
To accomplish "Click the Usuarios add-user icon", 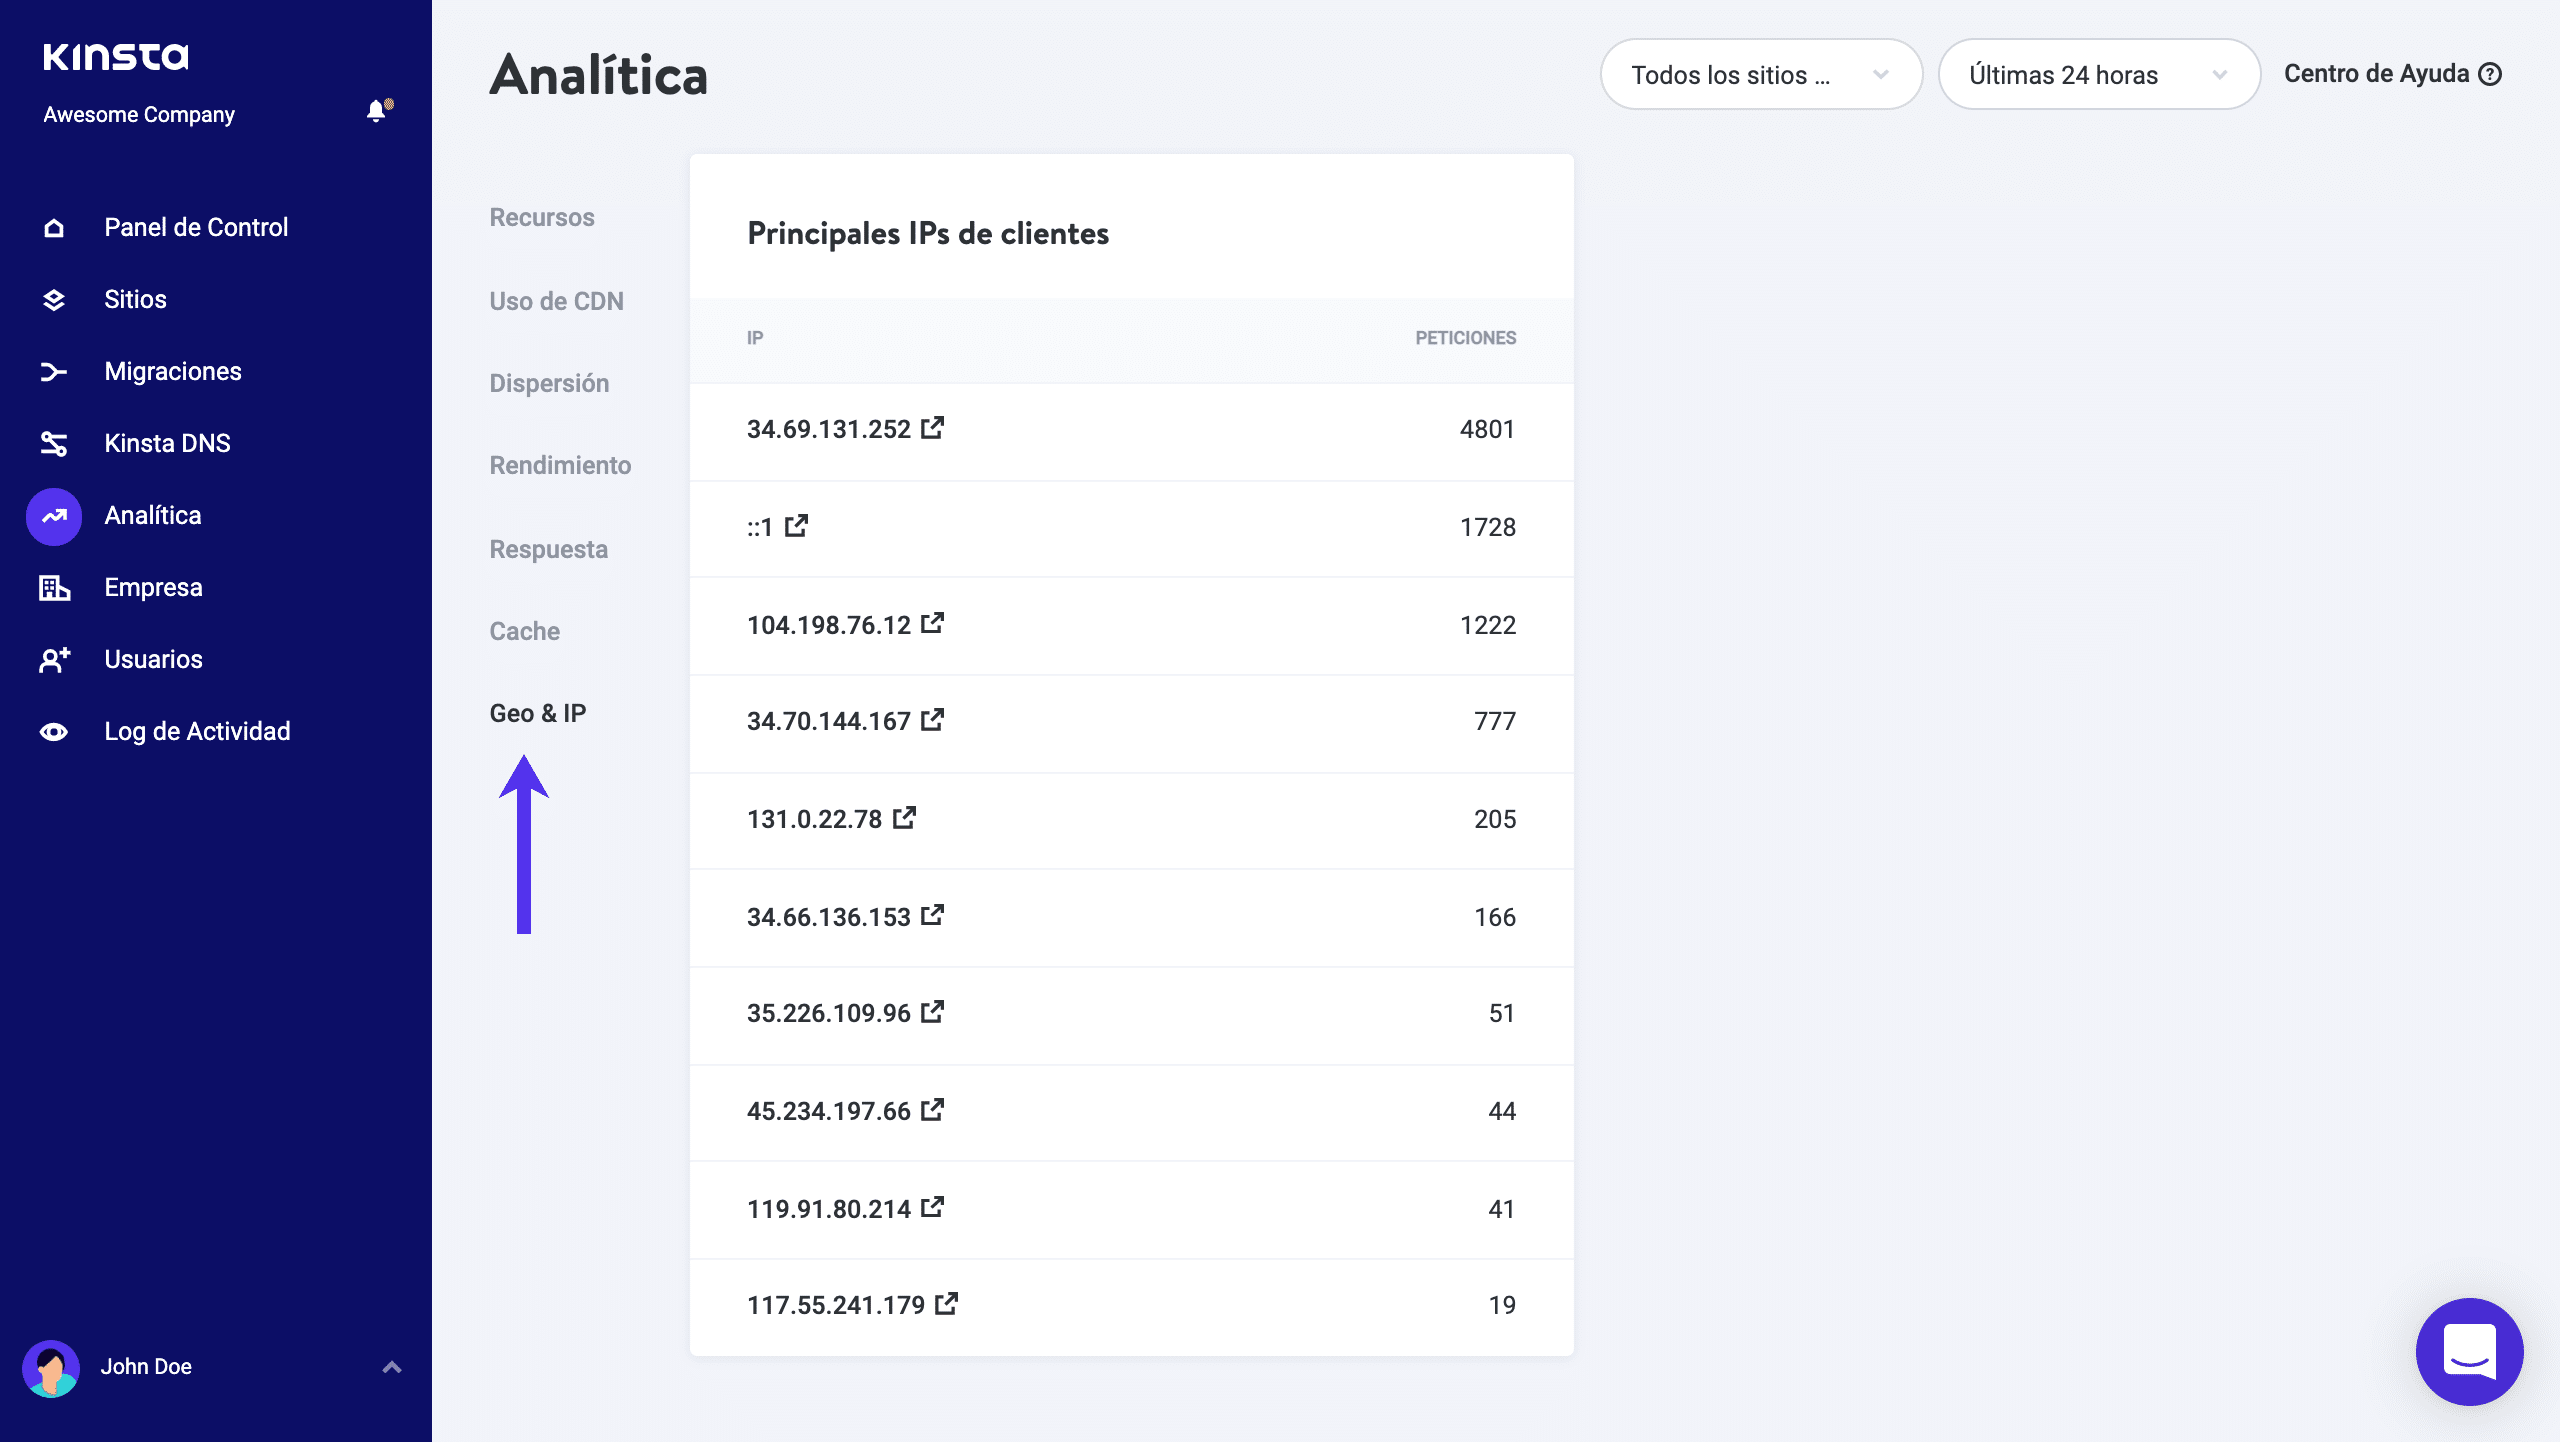I will (x=54, y=660).
